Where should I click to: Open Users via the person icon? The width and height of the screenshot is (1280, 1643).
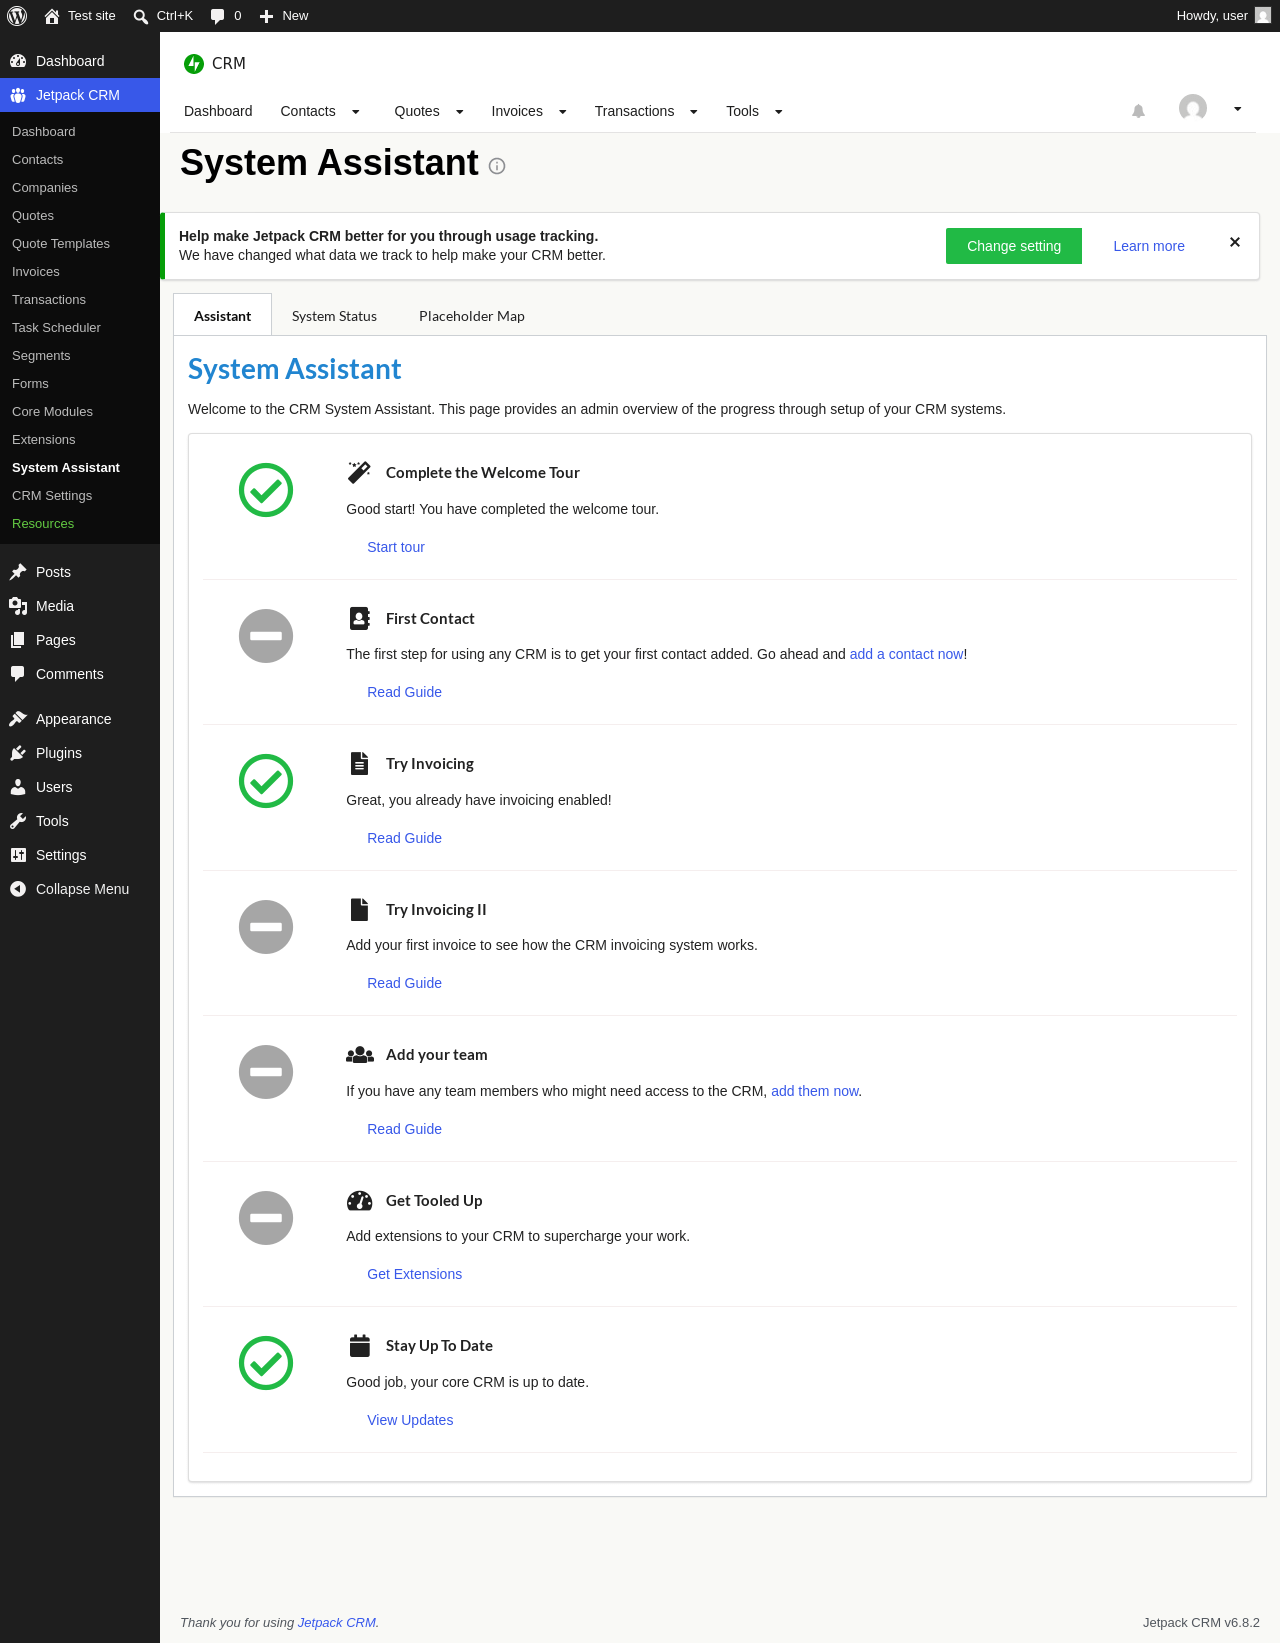18,787
